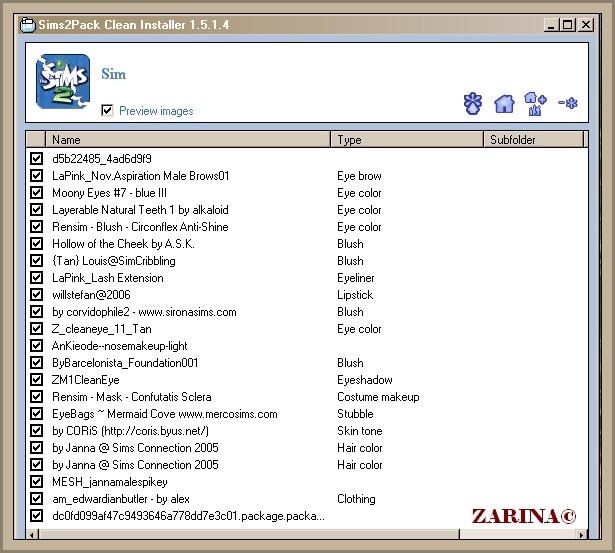615x553 pixels.
Task: Close the Sims2Pack Clean Installer window
Action: pyautogui.click(x=586, y=25)
